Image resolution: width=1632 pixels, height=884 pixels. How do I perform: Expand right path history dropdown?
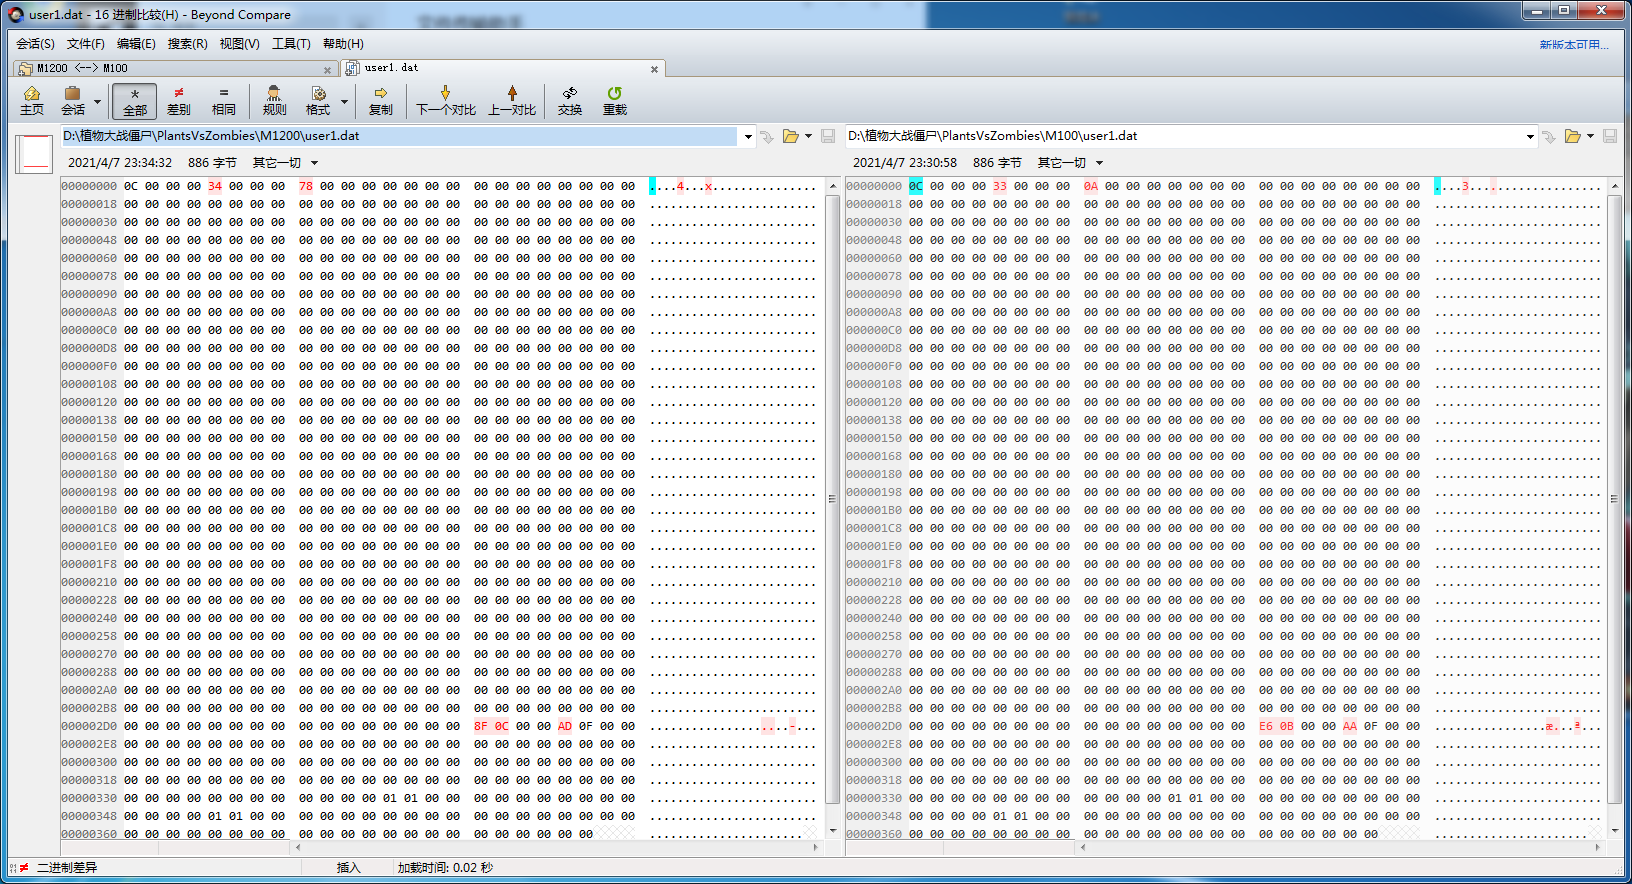tap(1530, 137)
